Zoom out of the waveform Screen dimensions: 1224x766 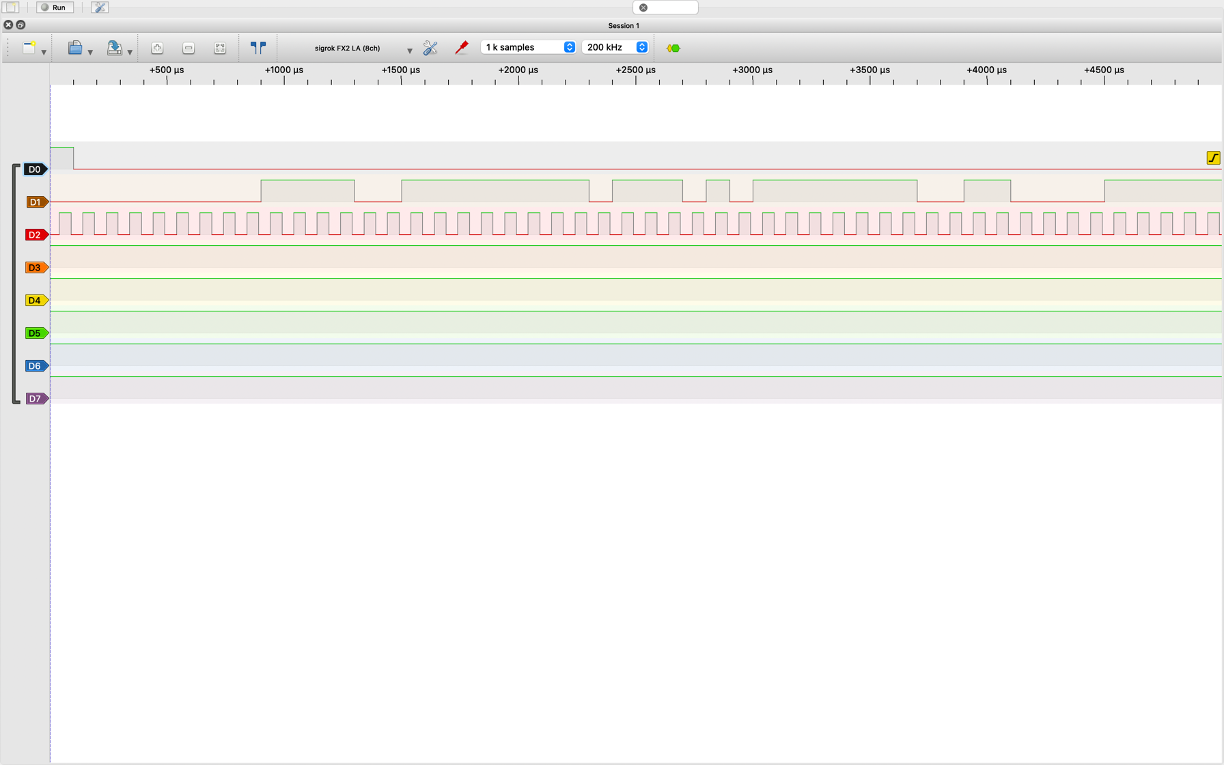[x=188, y=47]
